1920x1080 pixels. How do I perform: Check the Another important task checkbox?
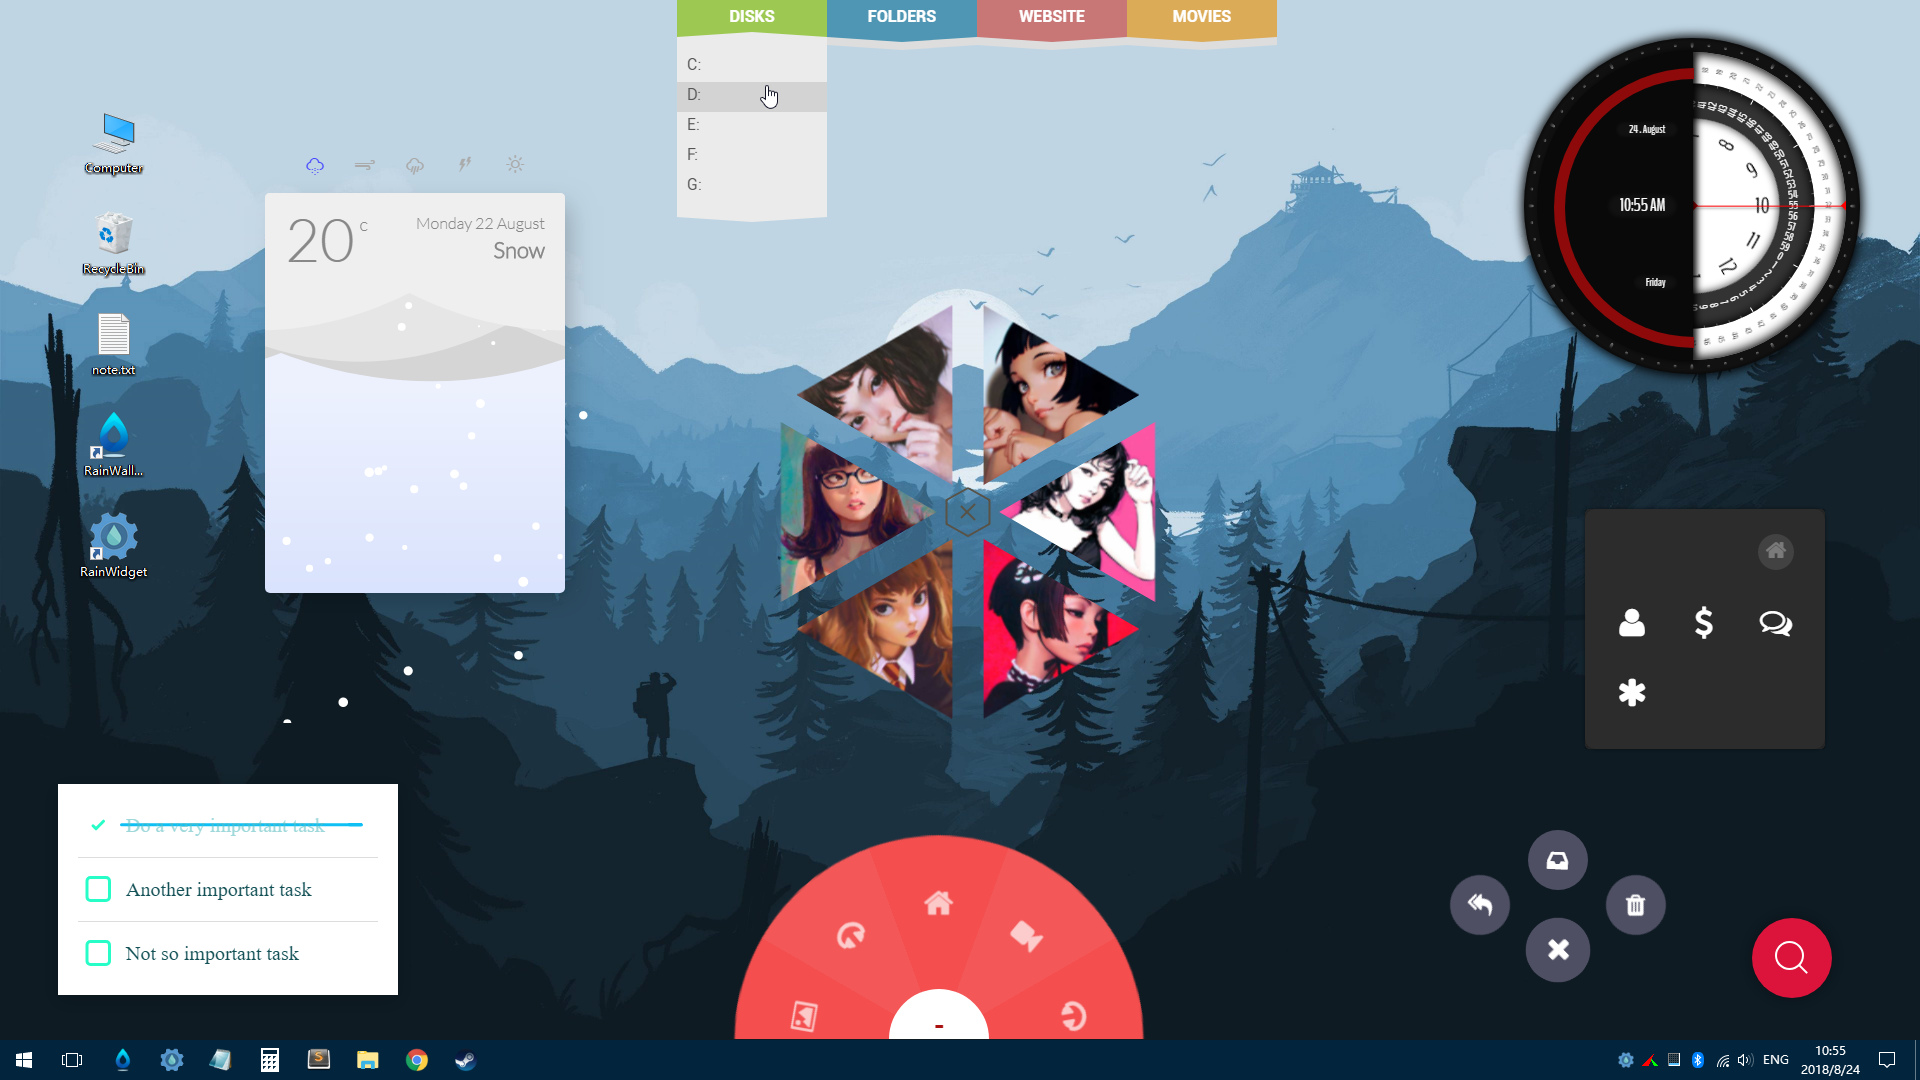coord(98,889)
